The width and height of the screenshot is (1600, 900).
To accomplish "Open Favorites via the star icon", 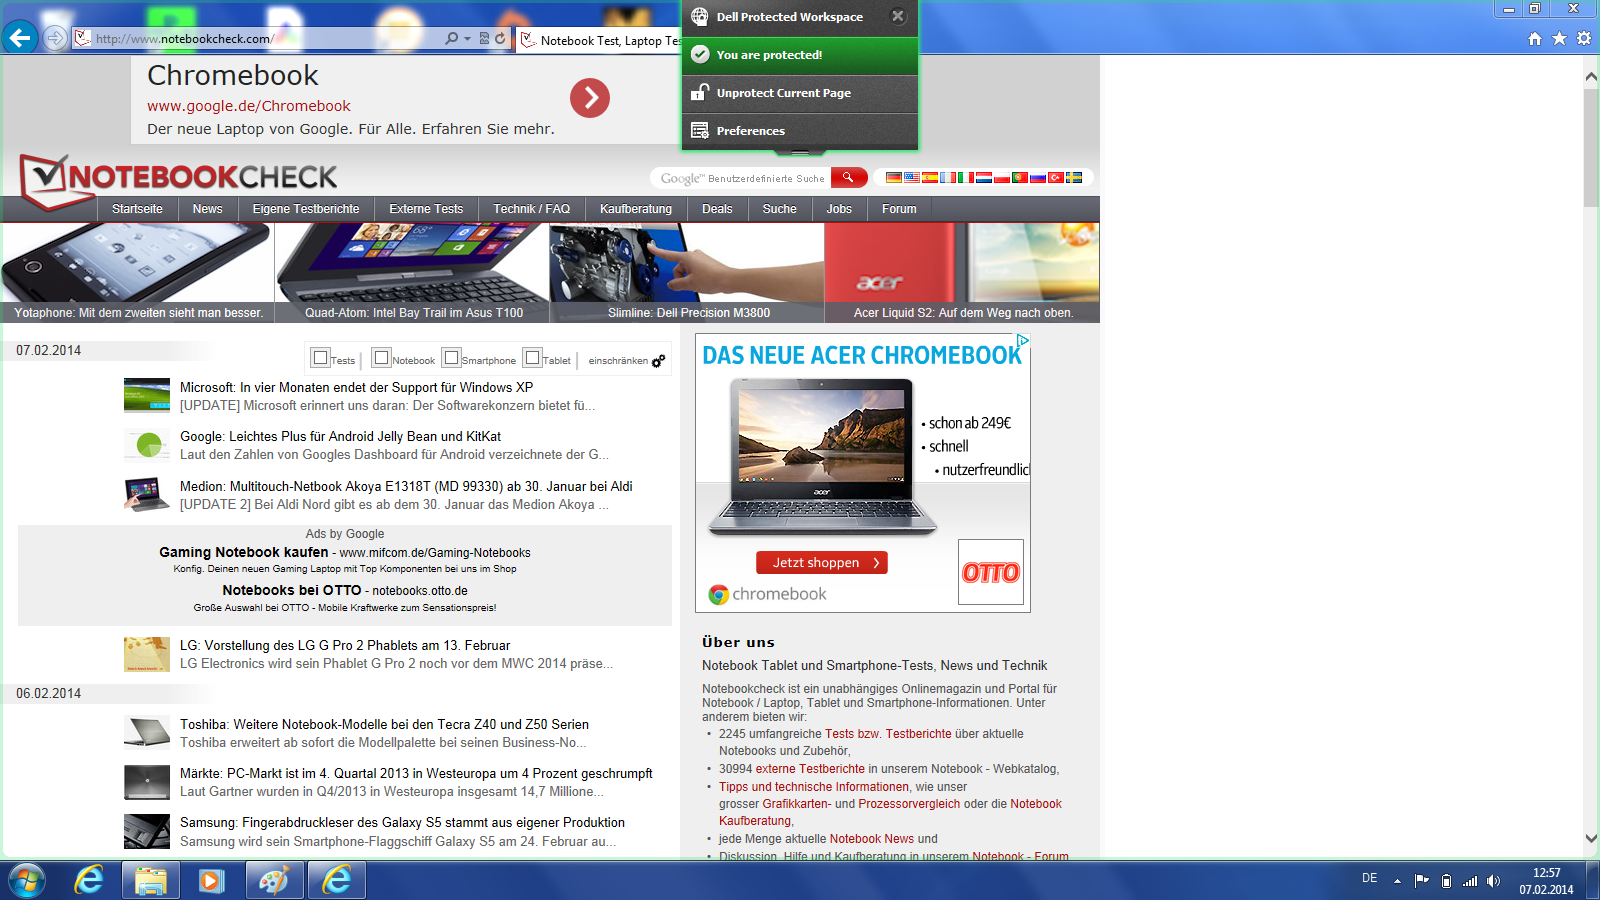I will [1559, 38].
